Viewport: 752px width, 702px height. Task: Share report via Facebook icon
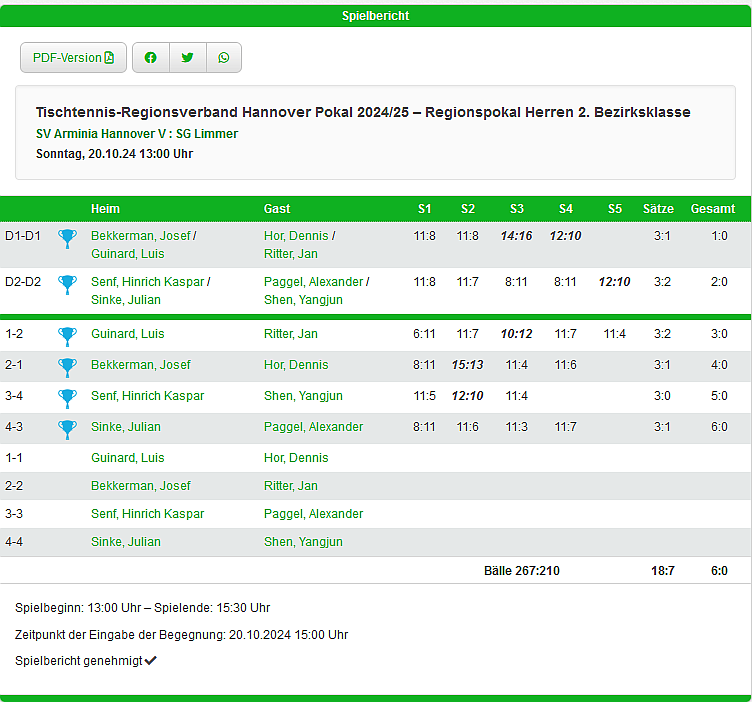(151, 58)
